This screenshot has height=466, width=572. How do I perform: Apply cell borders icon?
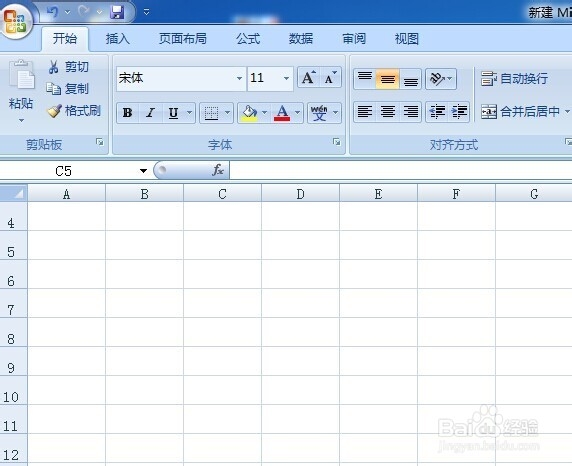(211, 113)
